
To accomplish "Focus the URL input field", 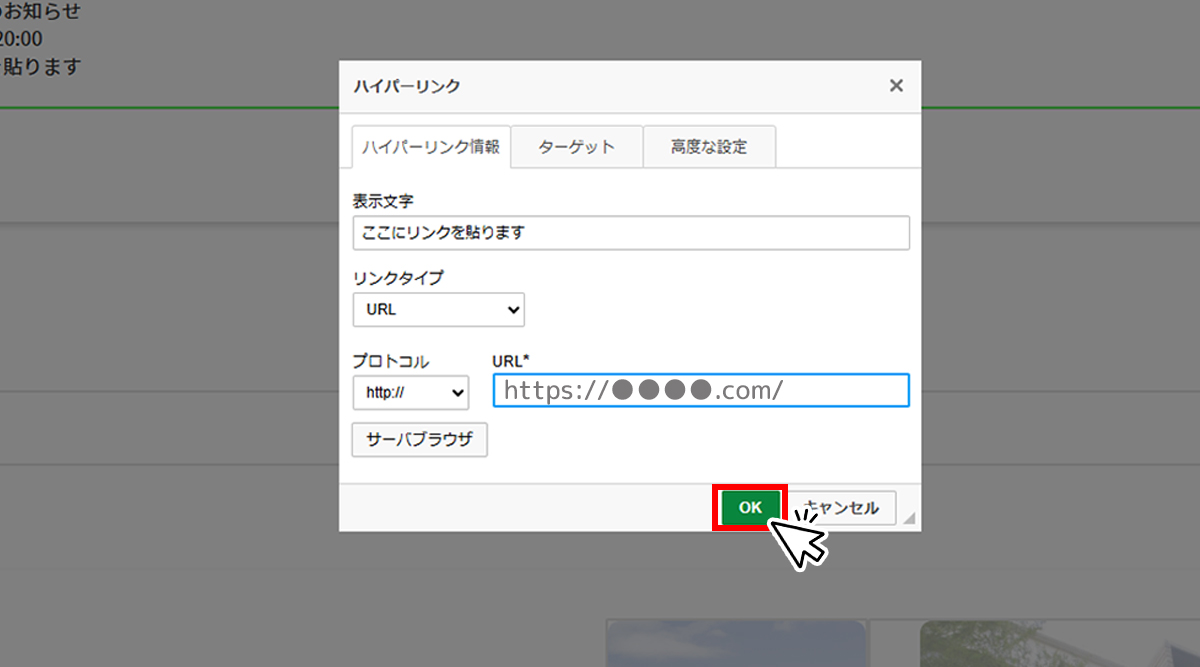I will (x=701, y=390).
